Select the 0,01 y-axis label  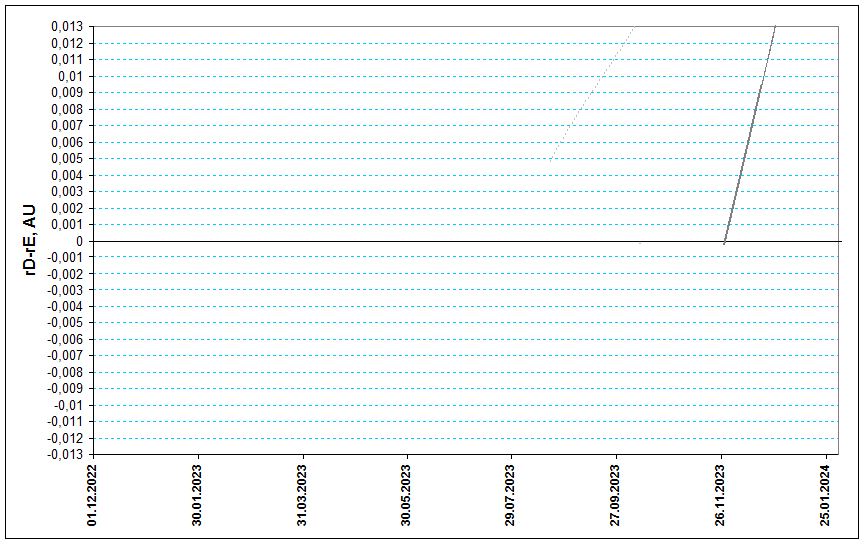[x=71, y=76]
